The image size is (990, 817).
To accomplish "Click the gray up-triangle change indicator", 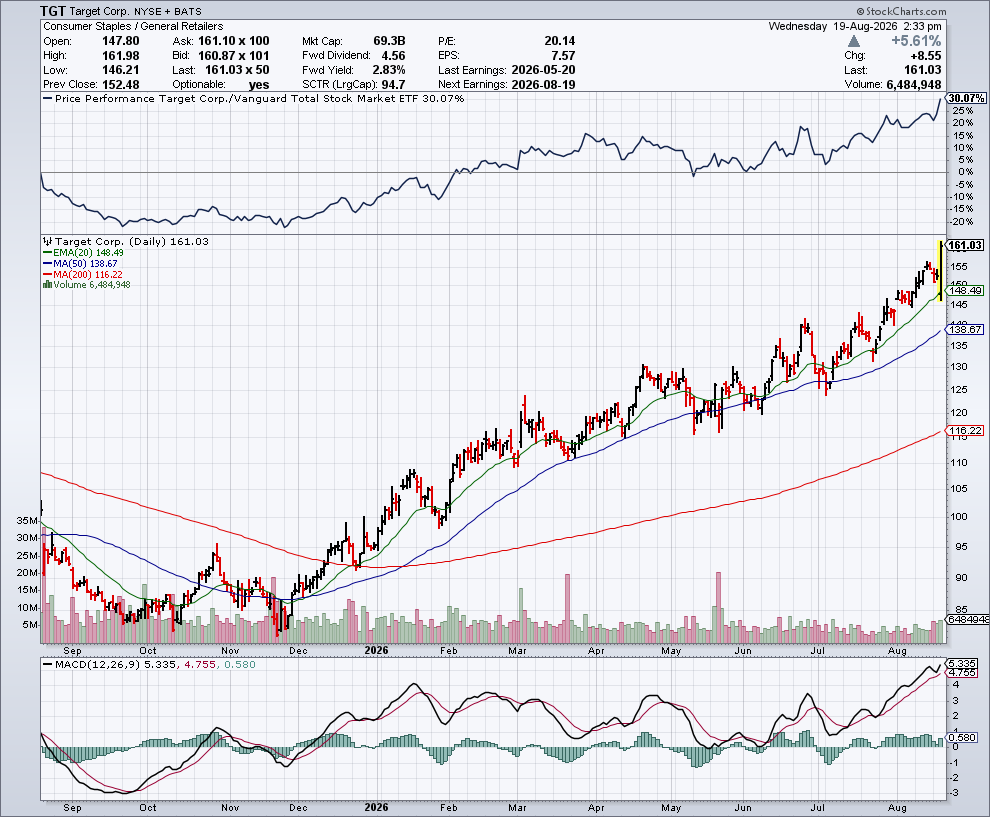I will [854, 41].
